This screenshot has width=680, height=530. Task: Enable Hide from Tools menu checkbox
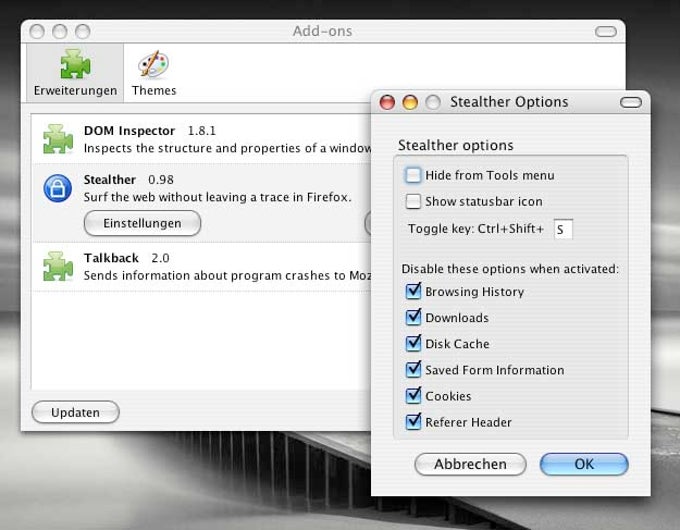(x=413, y=175)
